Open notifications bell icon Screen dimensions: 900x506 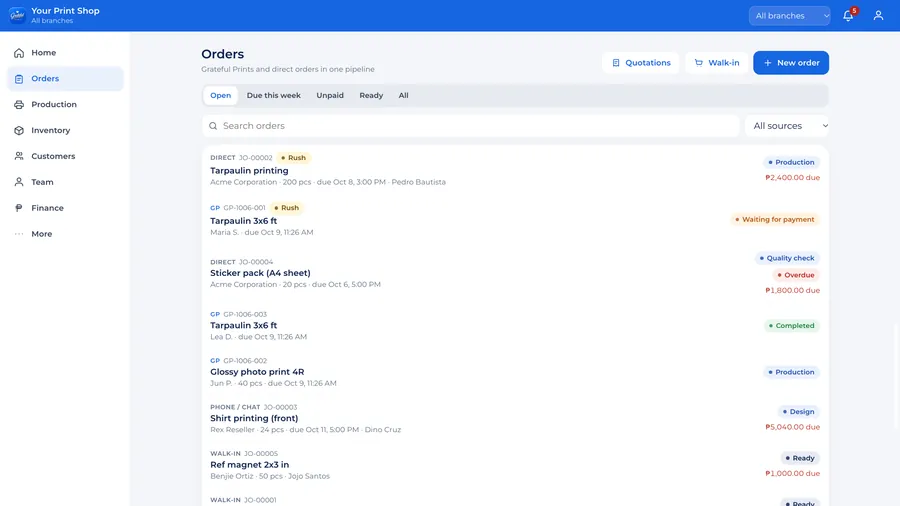point(848,16)
